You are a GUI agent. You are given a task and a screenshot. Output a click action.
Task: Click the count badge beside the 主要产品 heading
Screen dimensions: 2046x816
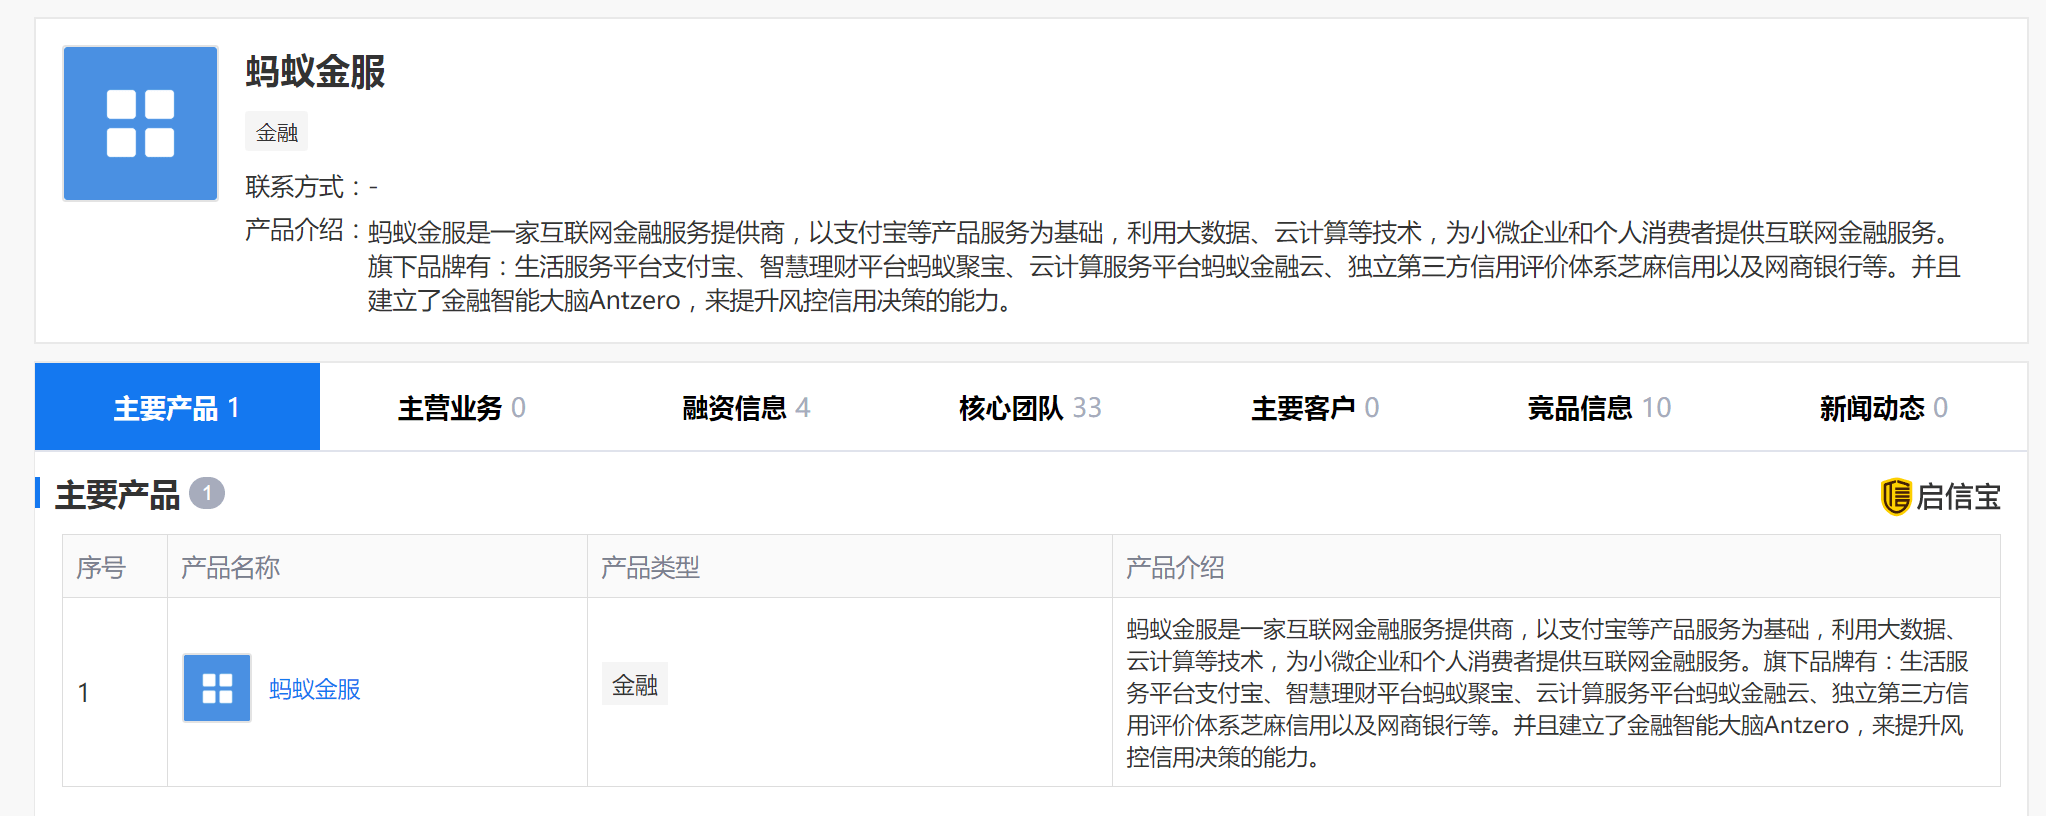207,493
